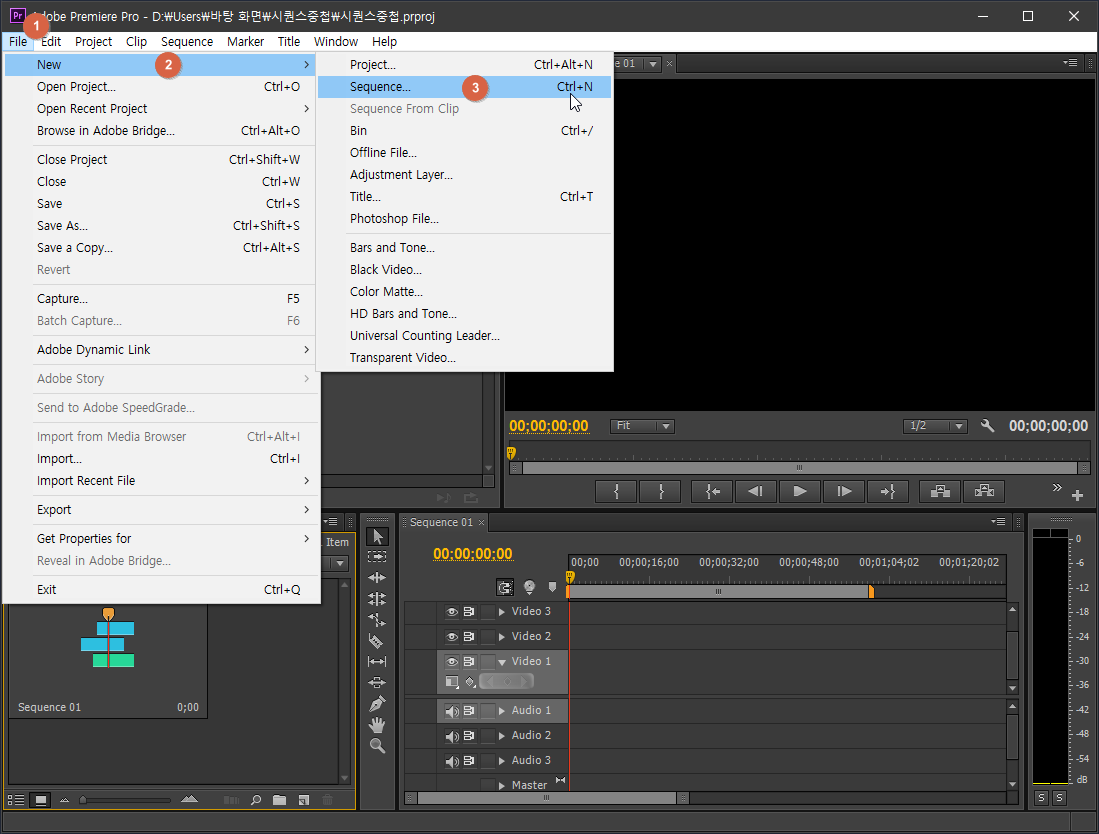Image resolution: width=1099 pixels, height=834 pixels.
Task: Click the timeline playhead marker
Action: point(570,577)
